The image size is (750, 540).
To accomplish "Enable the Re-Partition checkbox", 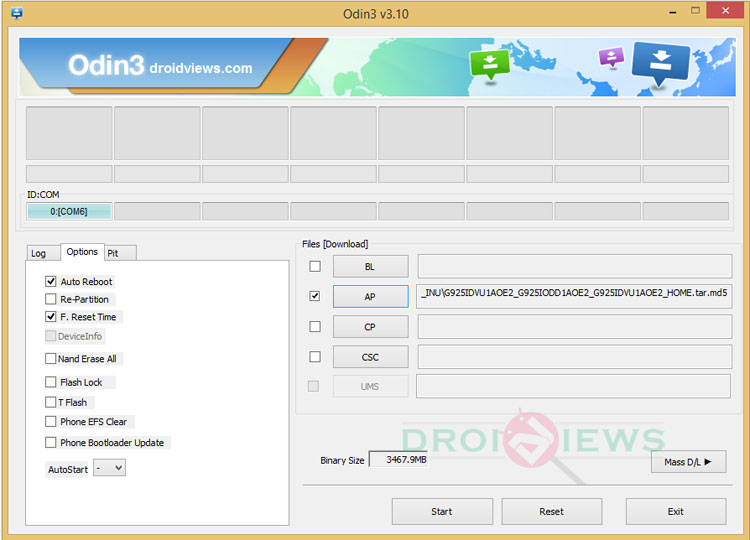I will coord(51,299).
